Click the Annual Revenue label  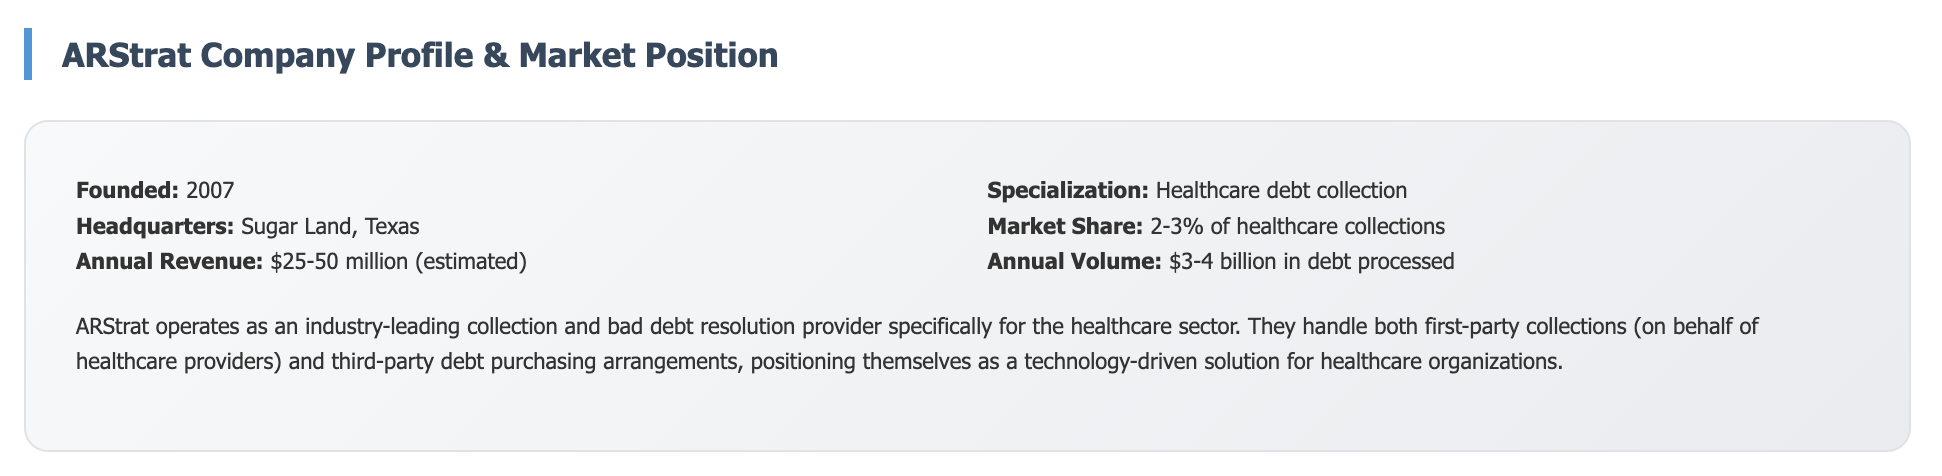point(170,262)
